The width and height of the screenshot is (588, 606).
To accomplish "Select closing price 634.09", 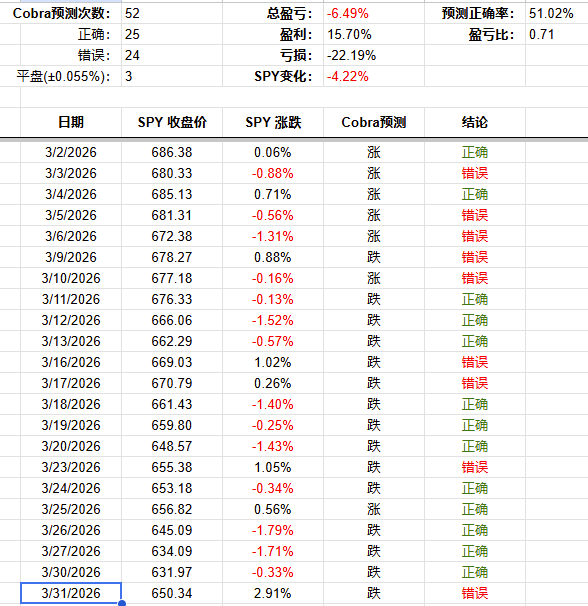I will 172,551.
